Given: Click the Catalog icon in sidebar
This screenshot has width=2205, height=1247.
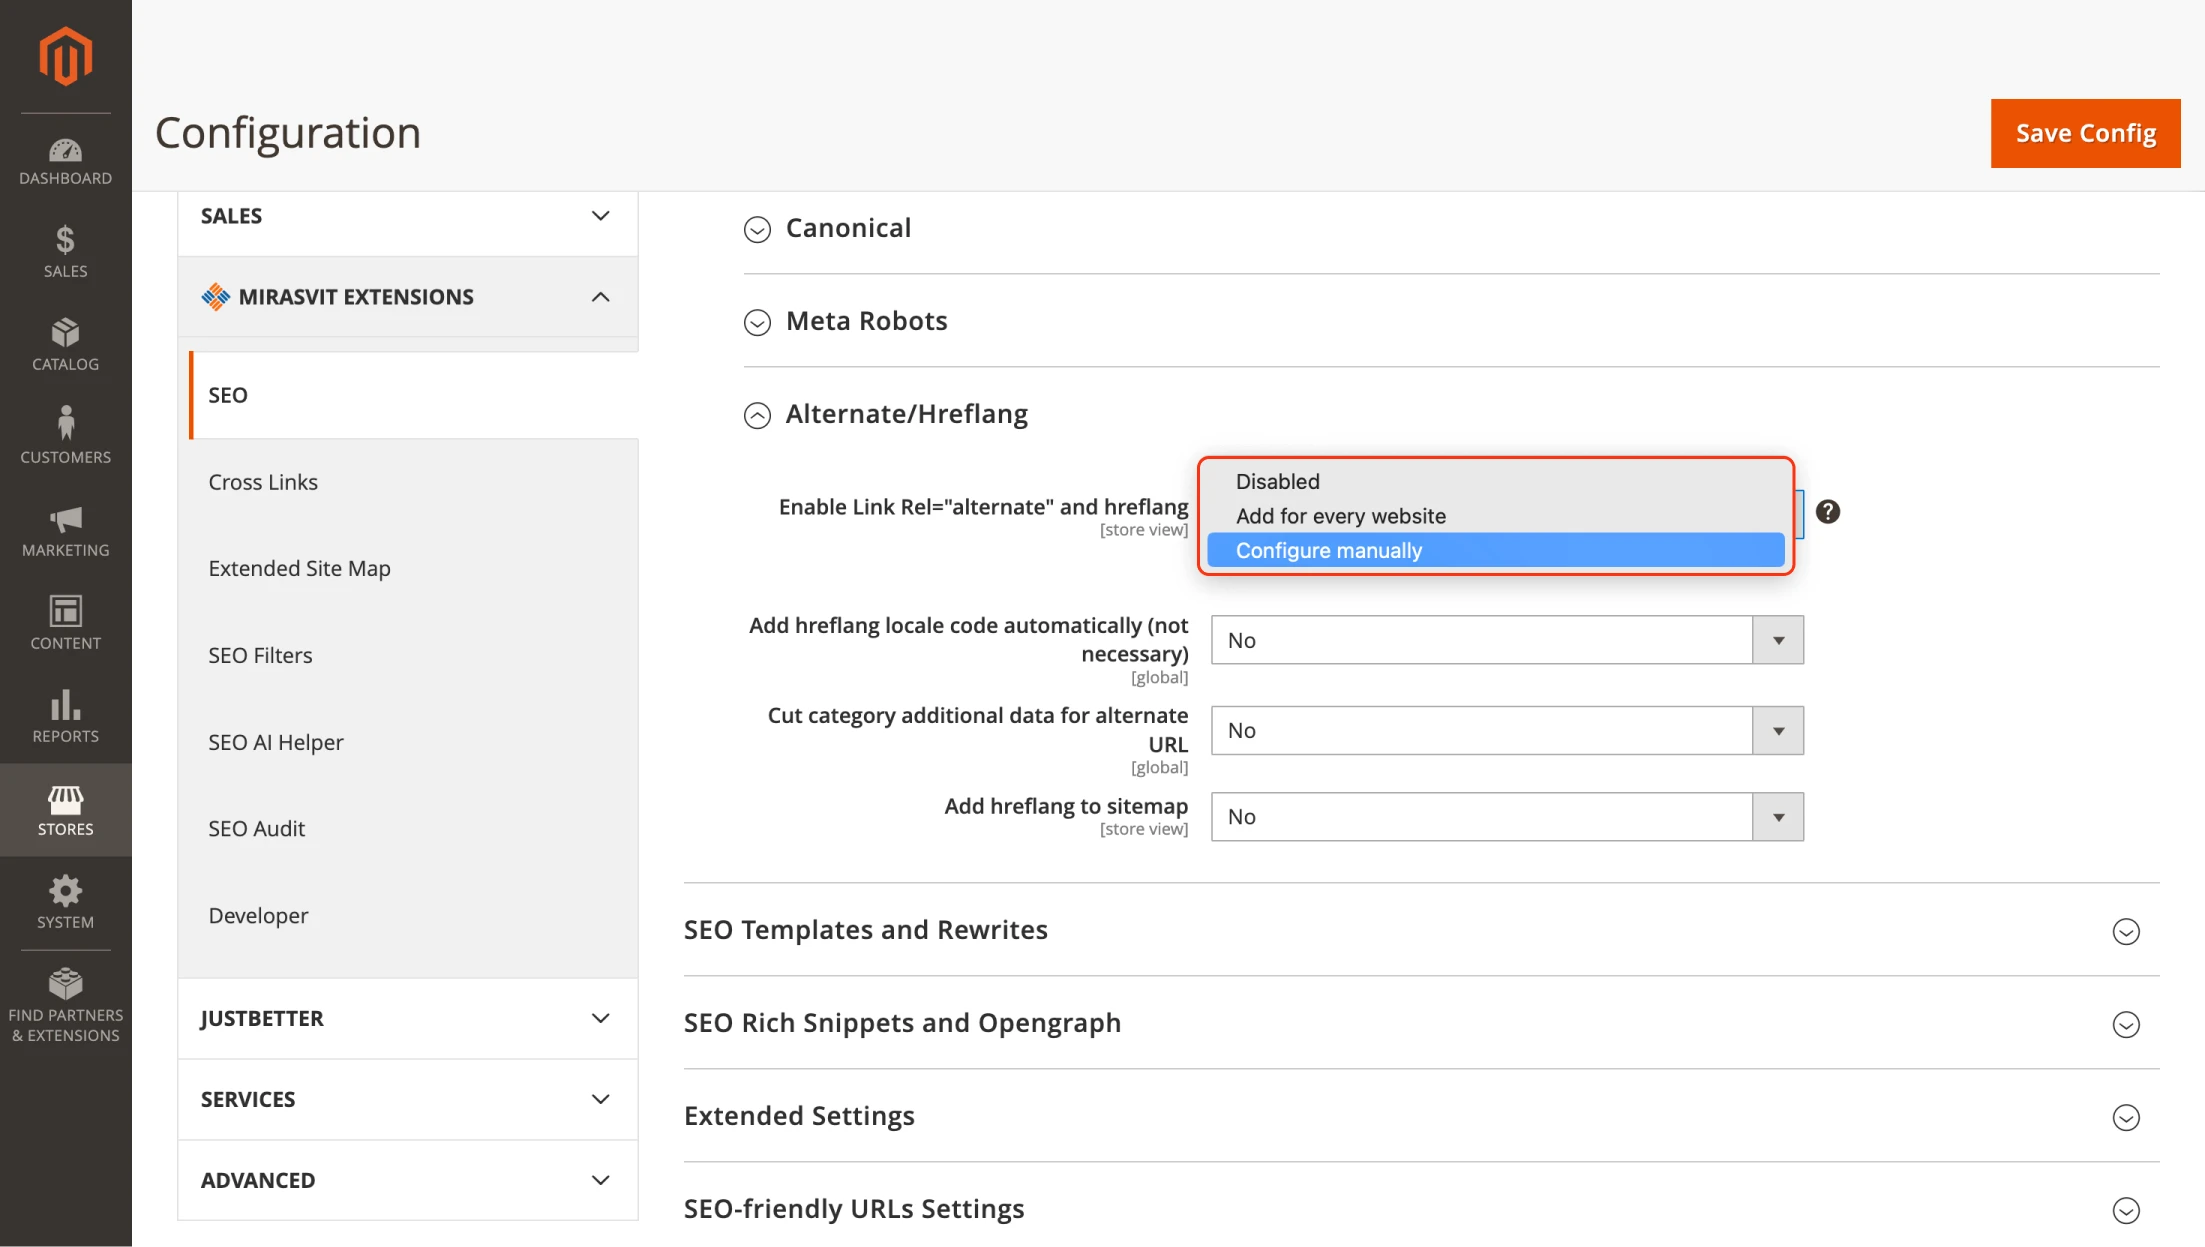Looking at the screenshot, I should (65, 332).
